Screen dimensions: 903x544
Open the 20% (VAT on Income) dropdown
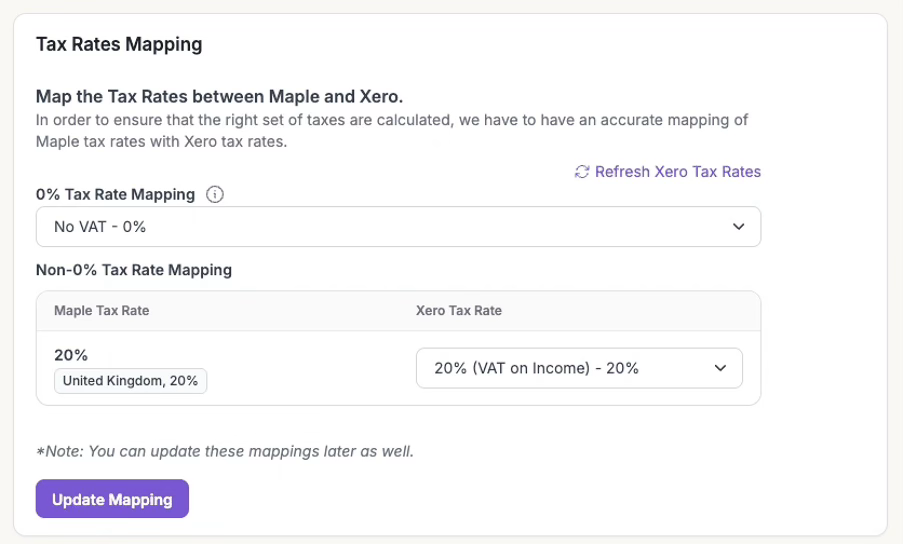pyautogui.click(x=578, y=368)
